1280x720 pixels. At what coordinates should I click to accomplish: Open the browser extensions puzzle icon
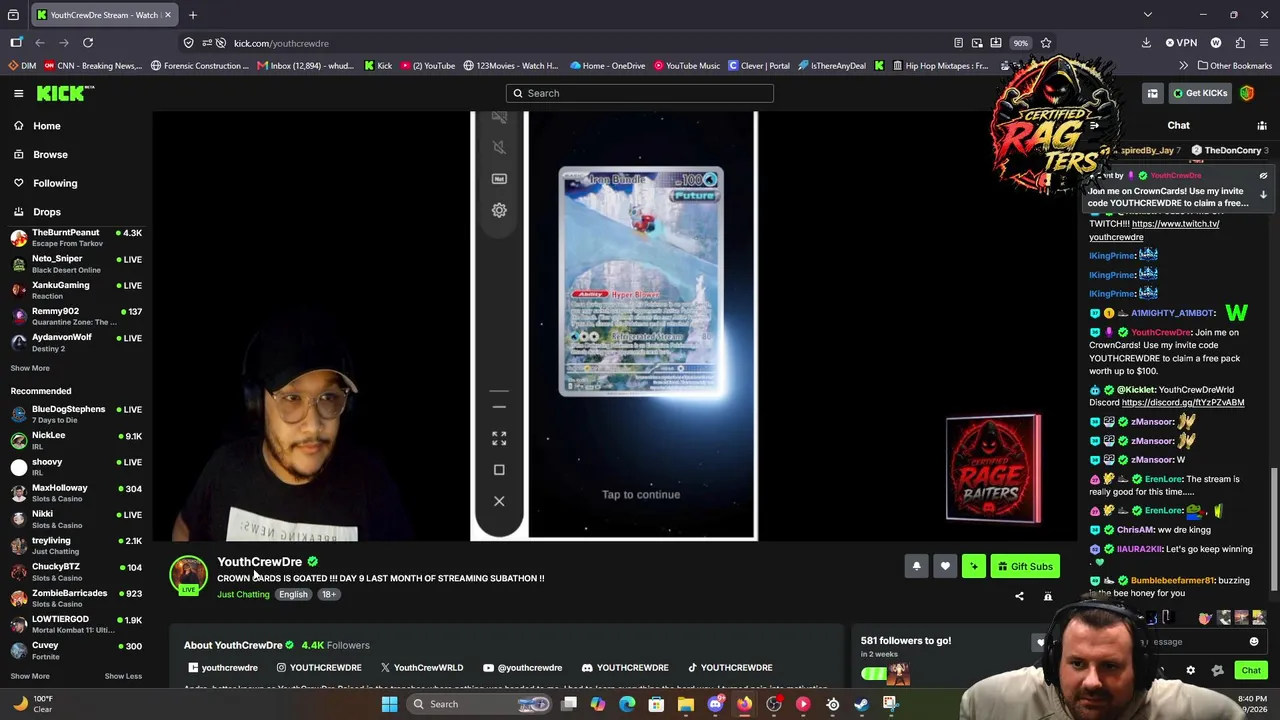click(x=1240, y=43)
